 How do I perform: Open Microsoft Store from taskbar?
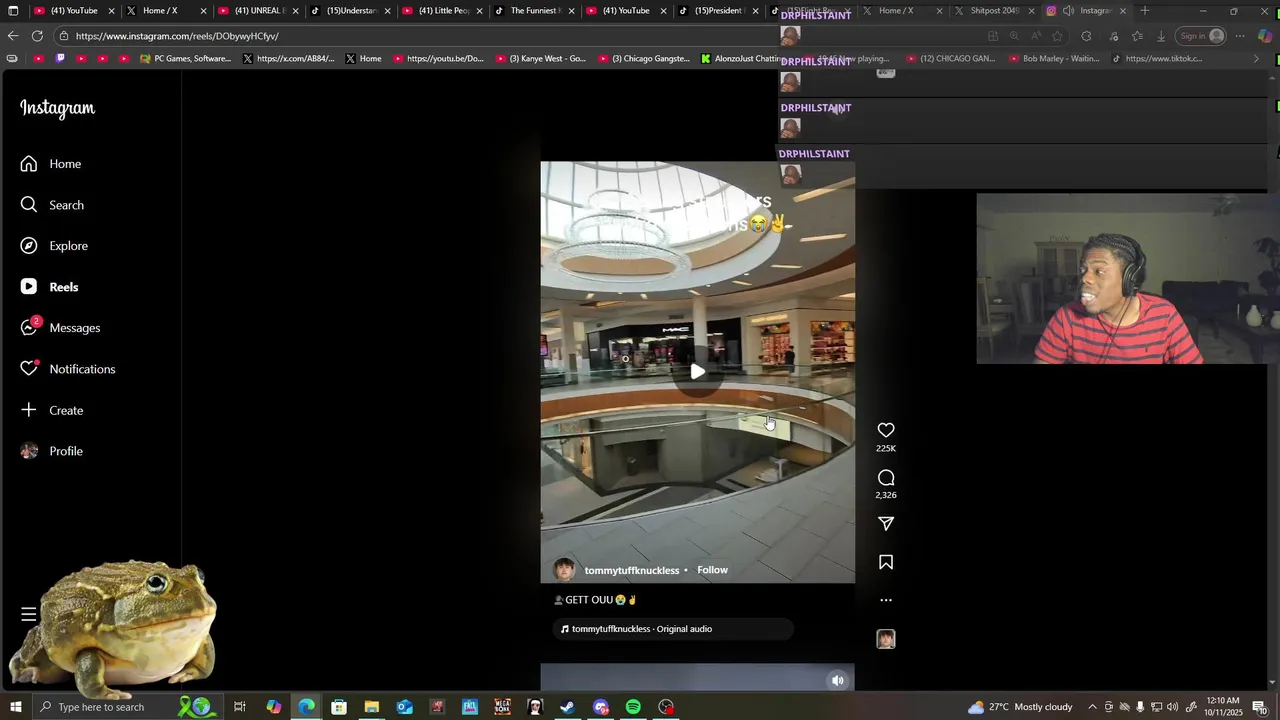click(339, 707)
